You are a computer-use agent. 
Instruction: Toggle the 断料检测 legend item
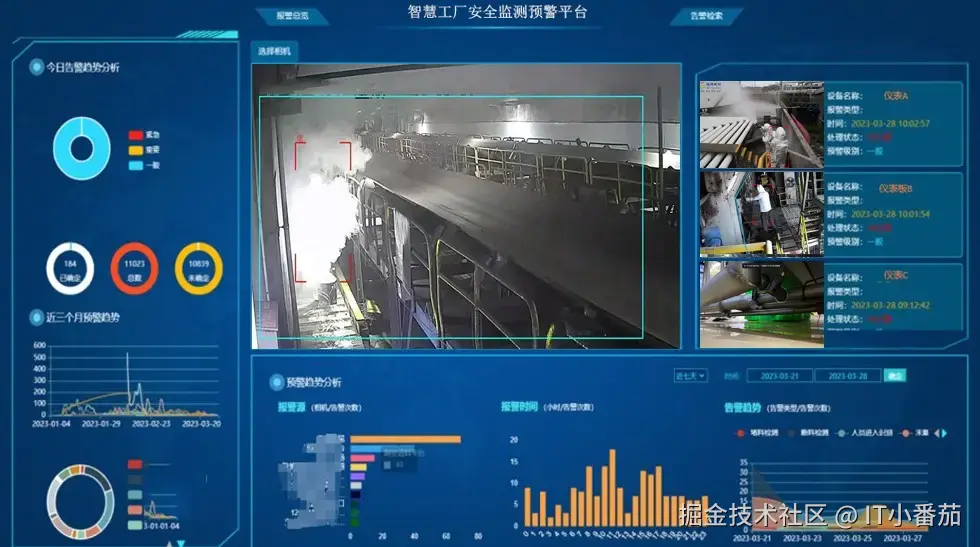coord(808,433)
